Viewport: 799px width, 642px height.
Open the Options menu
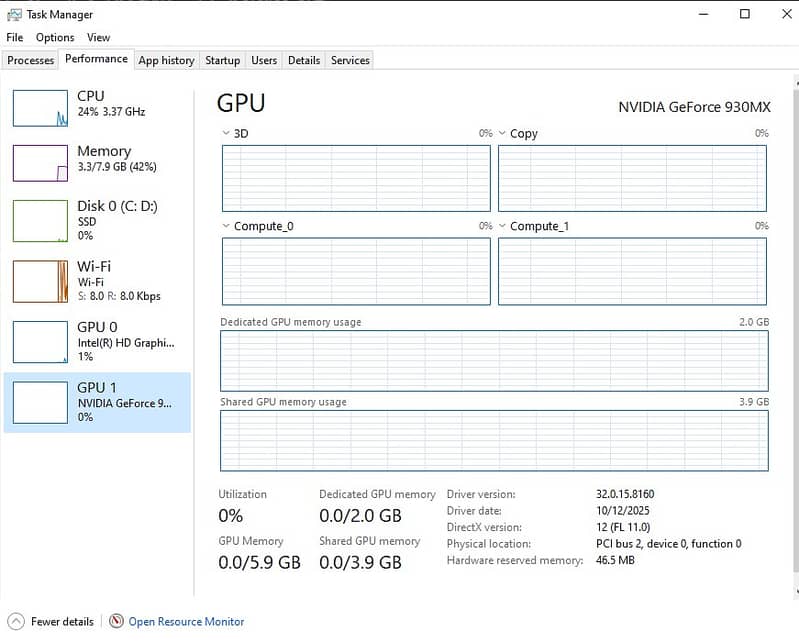[55, 38]
